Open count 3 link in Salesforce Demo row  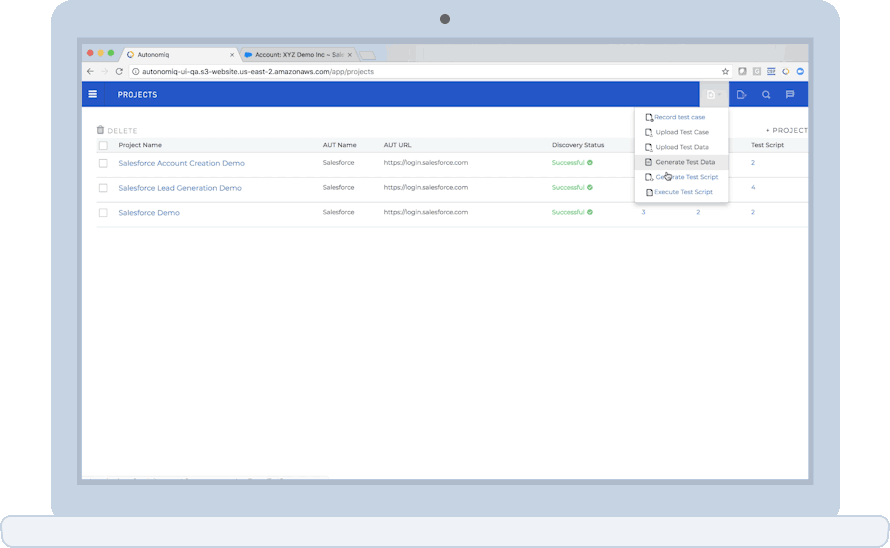[x=643, y=212]
